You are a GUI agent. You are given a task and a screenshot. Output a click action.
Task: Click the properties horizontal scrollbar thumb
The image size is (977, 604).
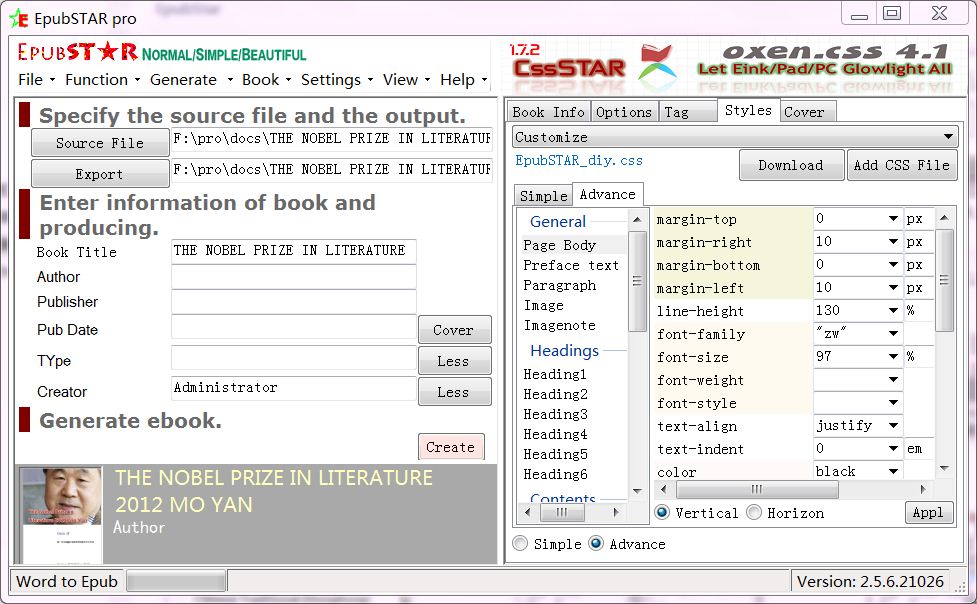coord(756,489)
